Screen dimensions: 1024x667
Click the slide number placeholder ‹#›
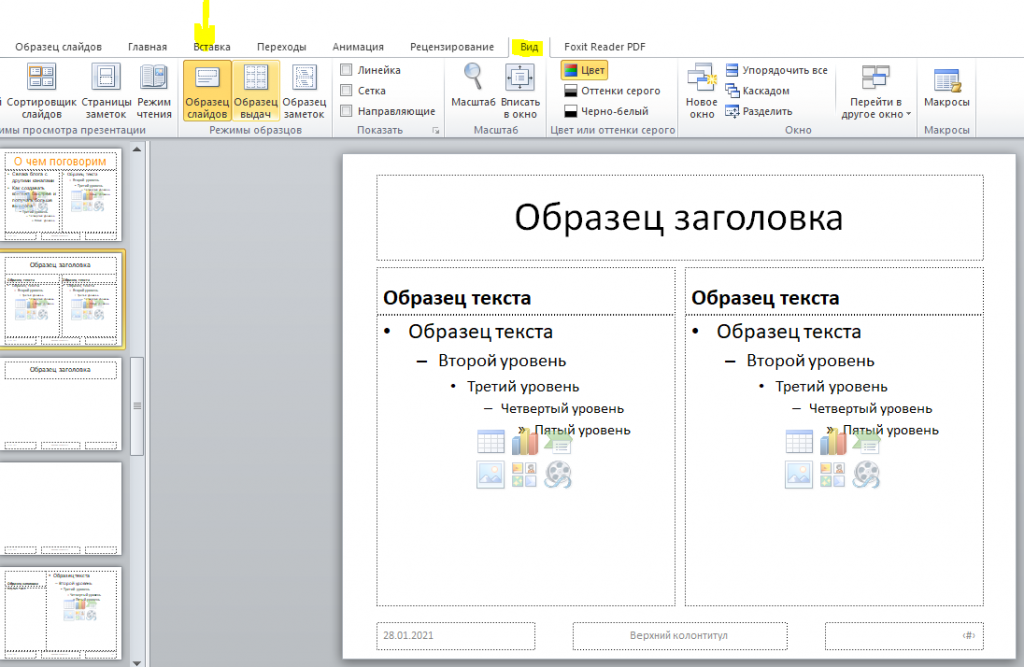(904, 636)
